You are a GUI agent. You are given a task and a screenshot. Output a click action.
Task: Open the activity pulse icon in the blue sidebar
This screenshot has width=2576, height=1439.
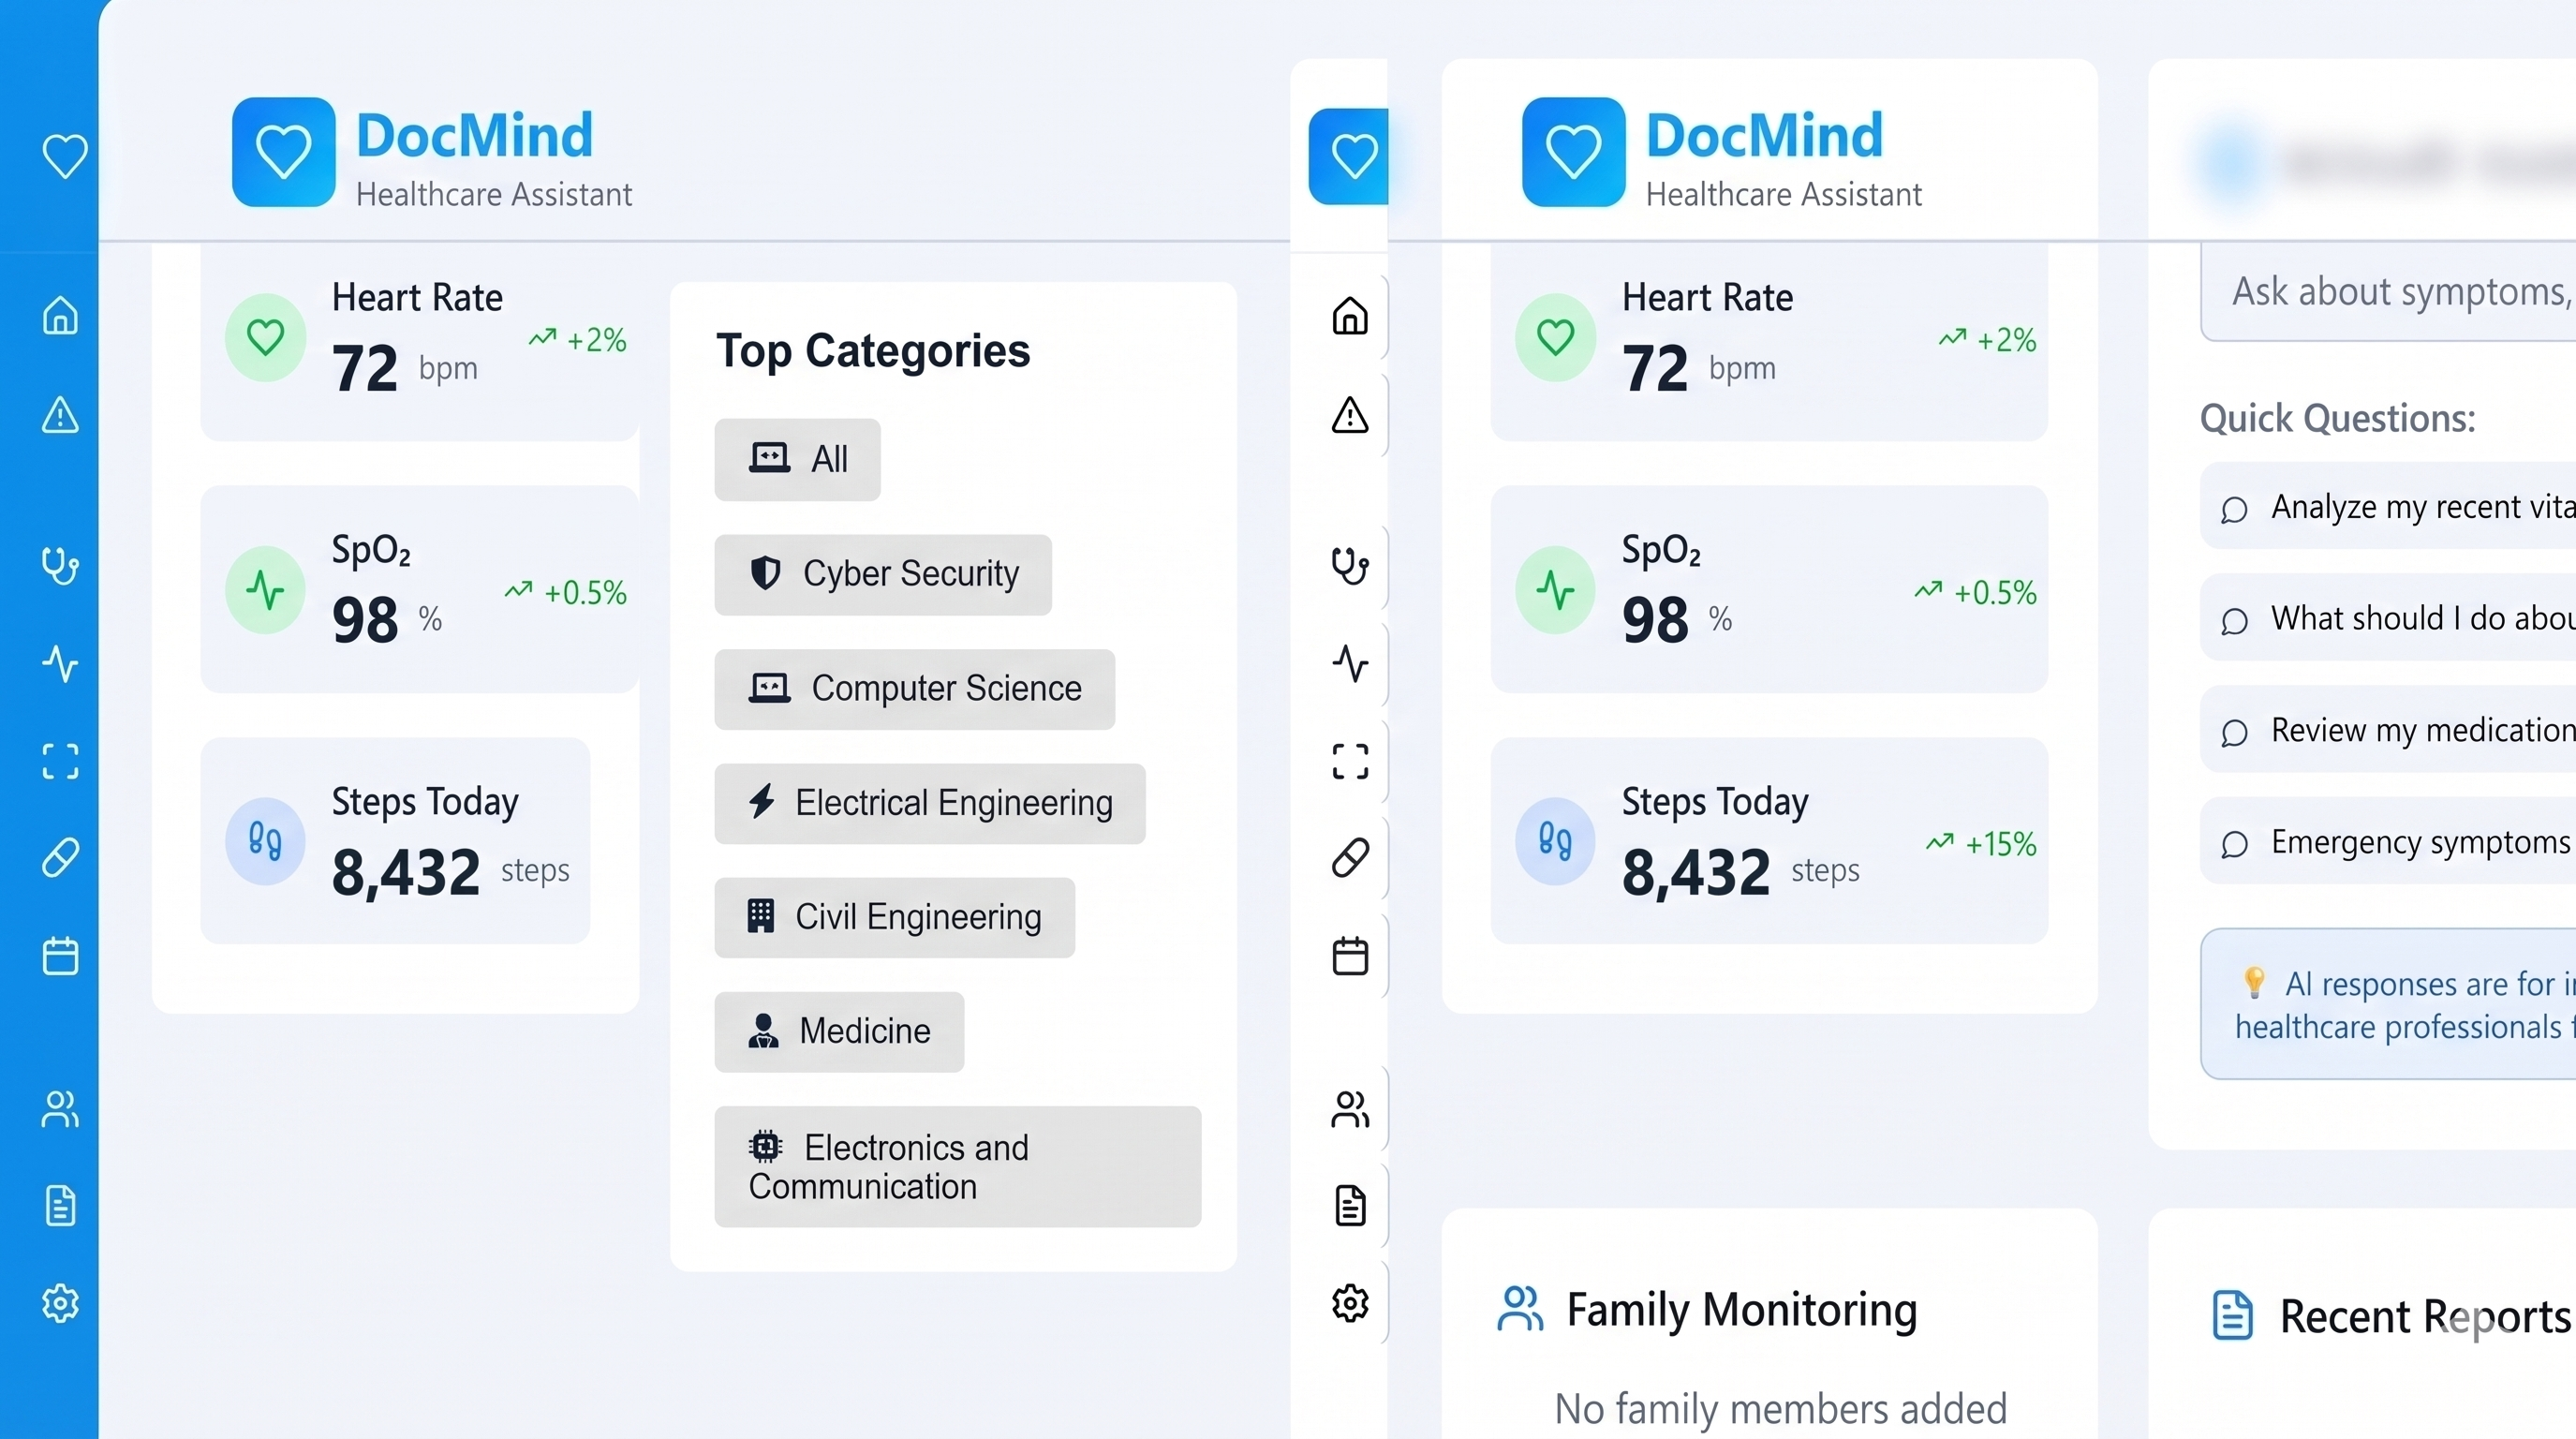click(61, 663)
